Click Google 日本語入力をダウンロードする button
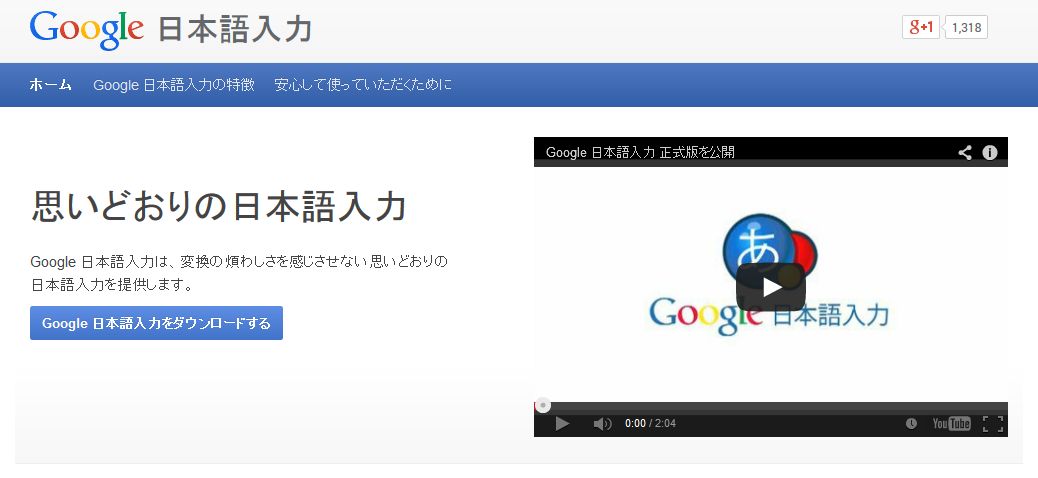This screenshot has height=478, width=1038. [156, 323]
